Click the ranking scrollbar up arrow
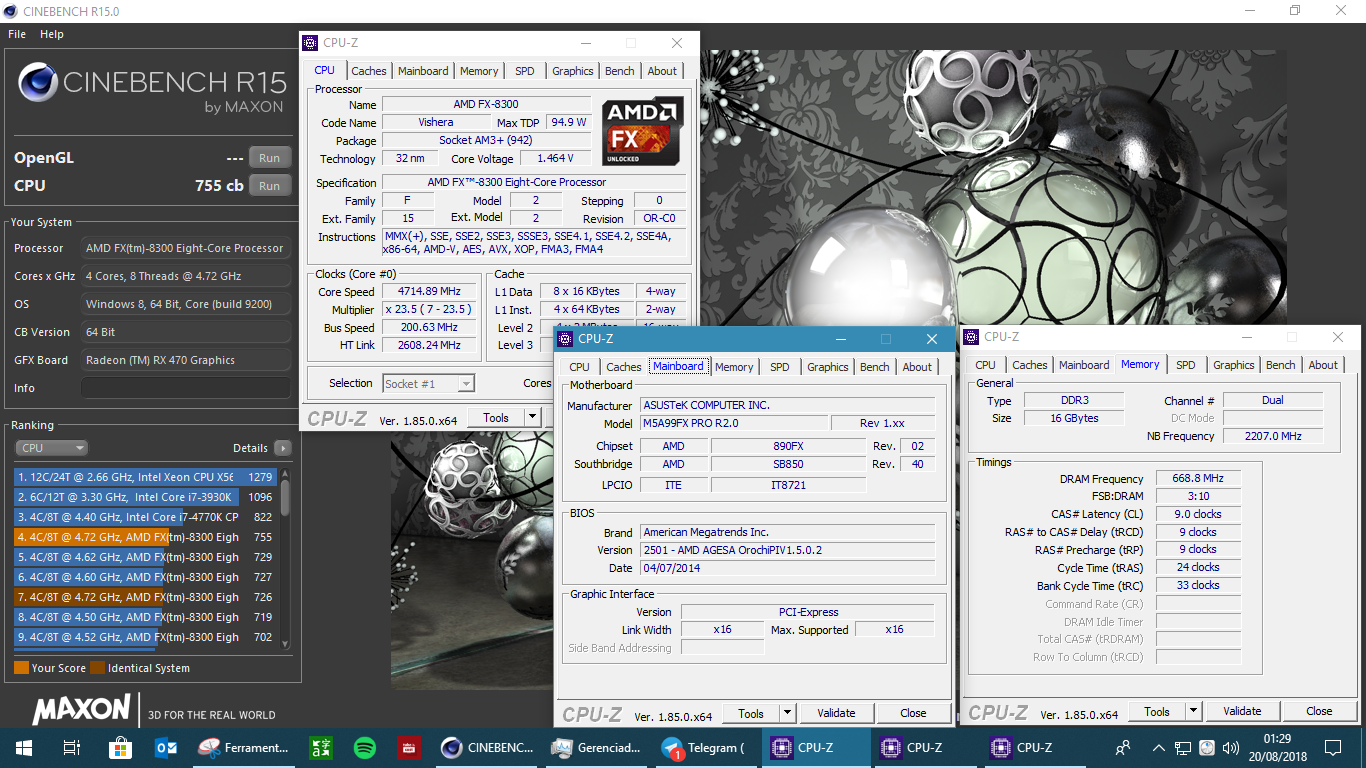This screenshot has width=1366, height=768. point(285,474)
